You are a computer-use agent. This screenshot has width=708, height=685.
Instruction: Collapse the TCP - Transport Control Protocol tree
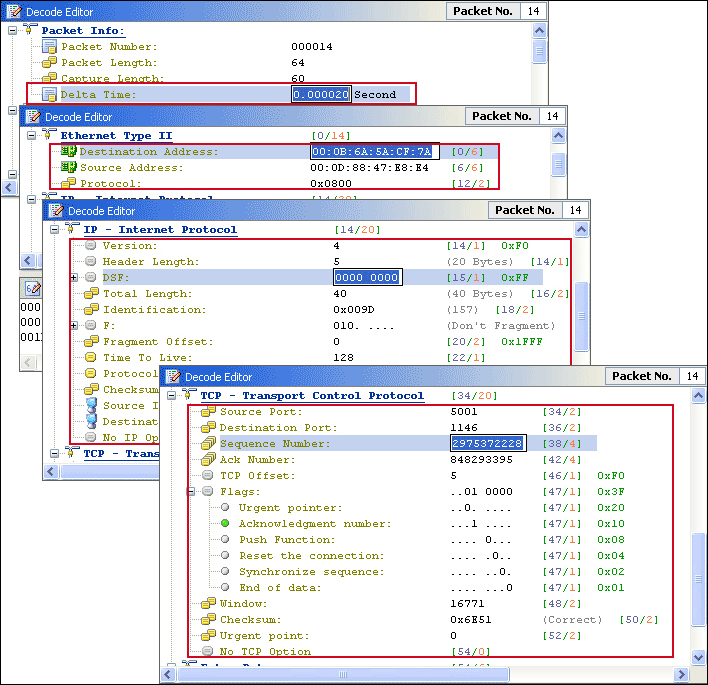click(171, 396)
